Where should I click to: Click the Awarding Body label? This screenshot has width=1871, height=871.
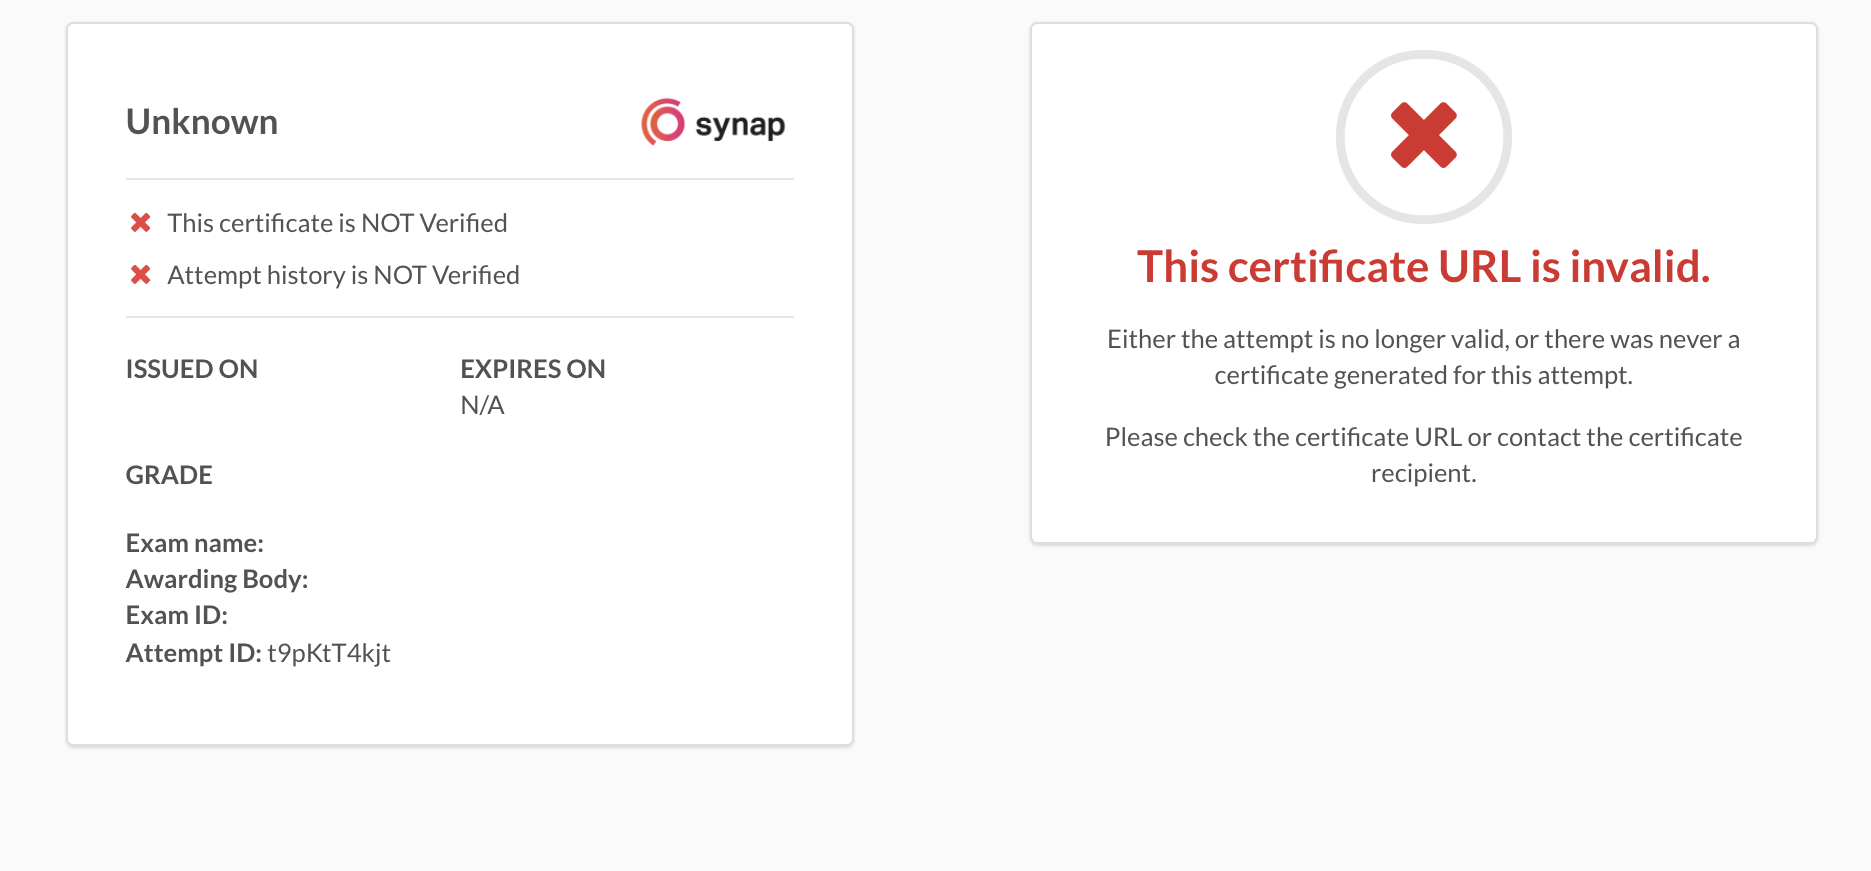pyautogui.click(x=217, y=579)
